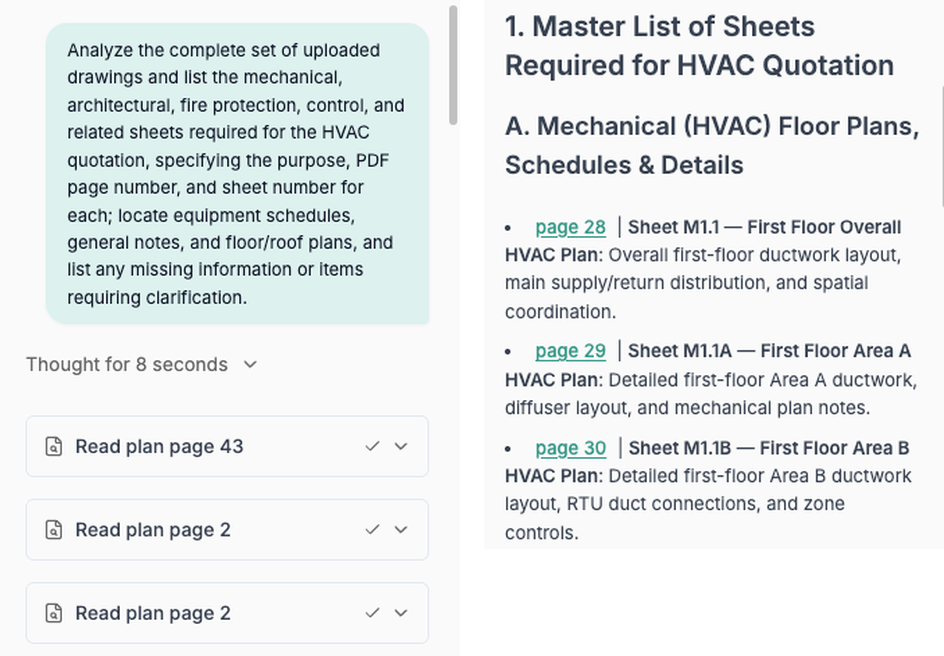944x656 pixels.
Task: Click the Thought for 8 seconds text
Action: (126, 364)
